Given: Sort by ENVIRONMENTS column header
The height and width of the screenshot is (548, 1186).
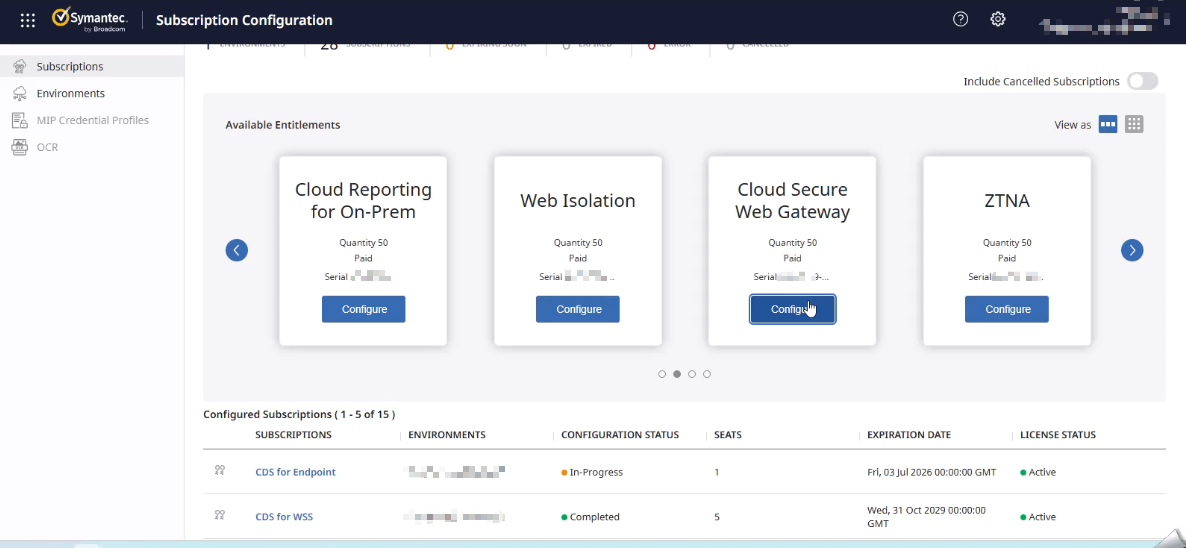Looking at the screenshot, I should pos(447,435).
